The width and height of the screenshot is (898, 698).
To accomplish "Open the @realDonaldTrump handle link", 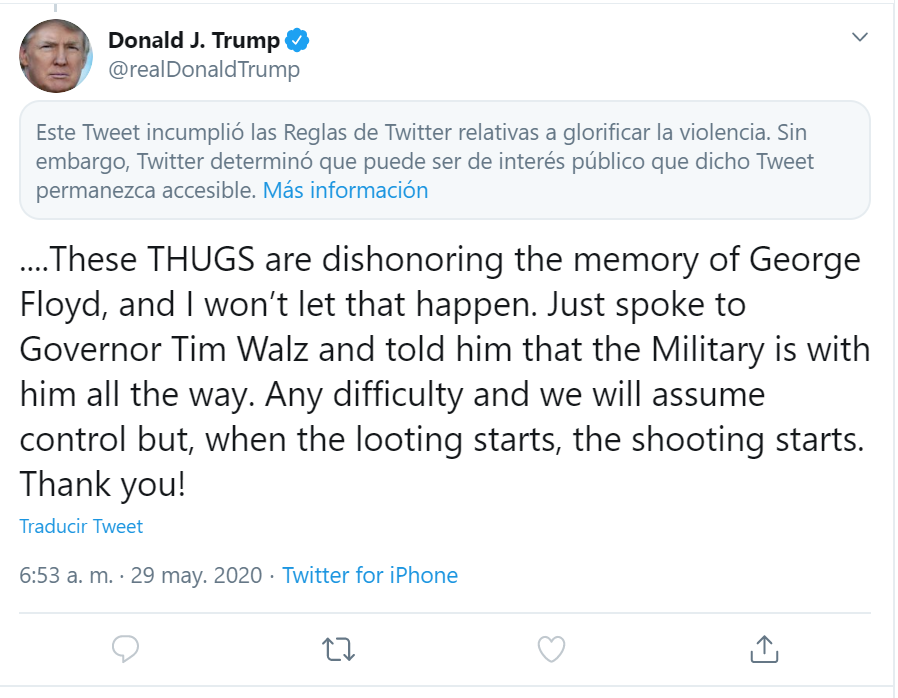I will [x=203, y=69].
